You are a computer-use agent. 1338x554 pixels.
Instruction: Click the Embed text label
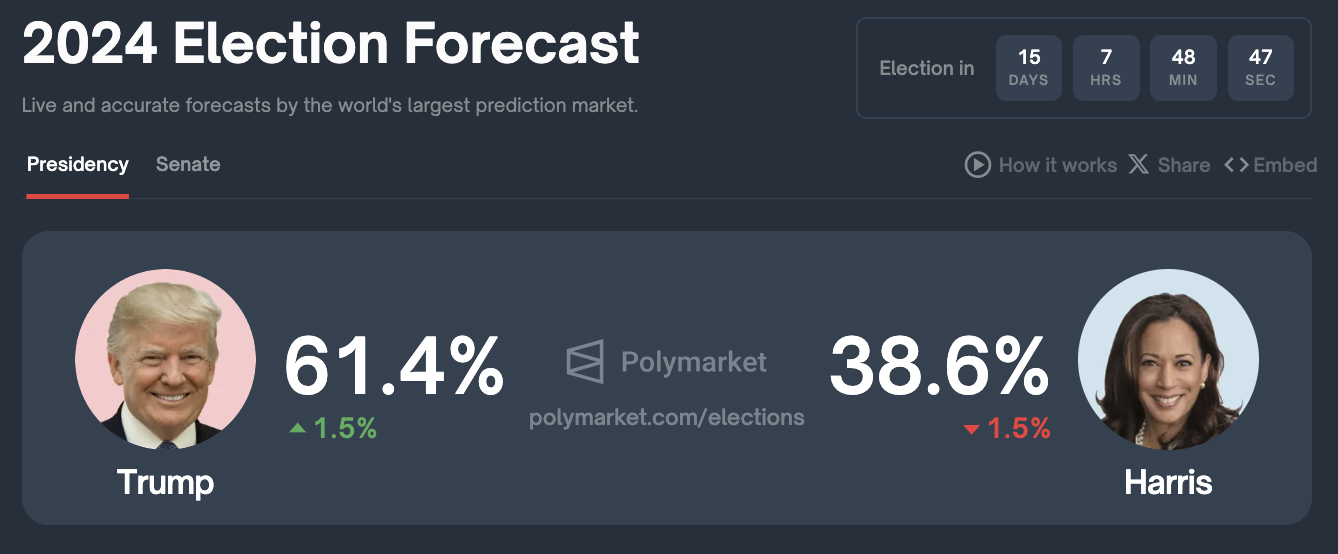[x=1285, y=165]
